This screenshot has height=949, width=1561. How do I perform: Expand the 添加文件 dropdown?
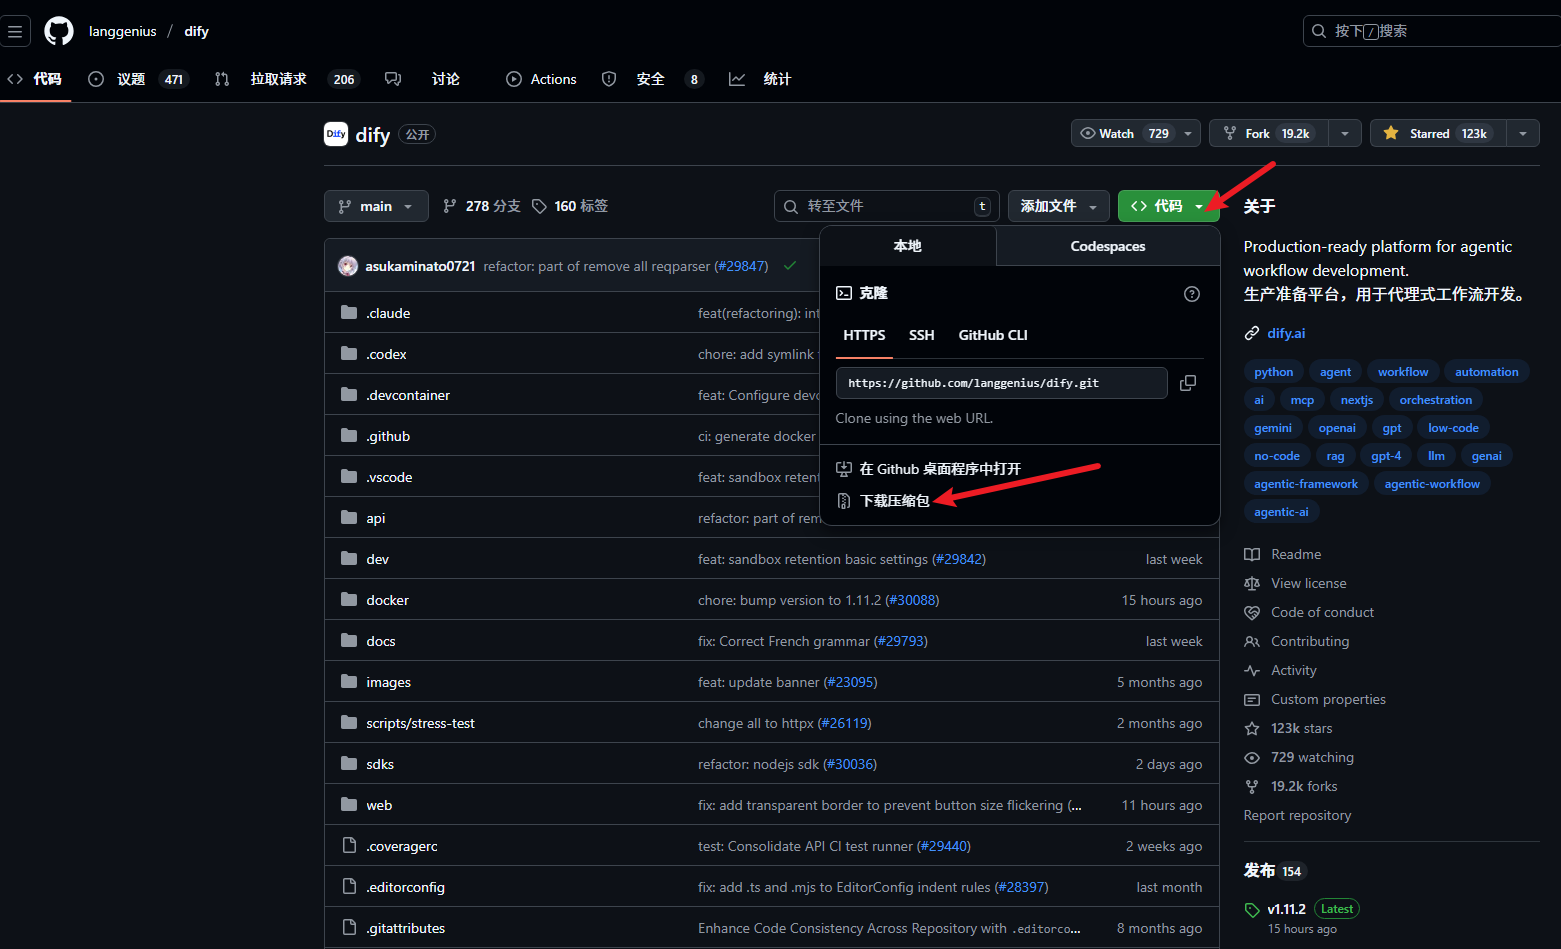click(1058, 206)
